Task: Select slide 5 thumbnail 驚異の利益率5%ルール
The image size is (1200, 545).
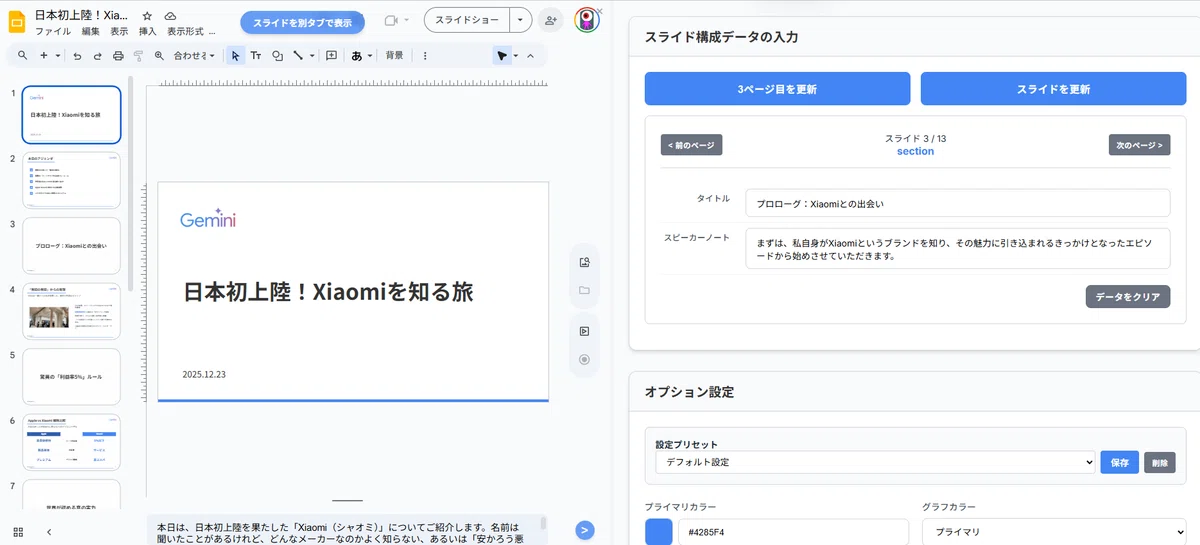Action: 71,376
